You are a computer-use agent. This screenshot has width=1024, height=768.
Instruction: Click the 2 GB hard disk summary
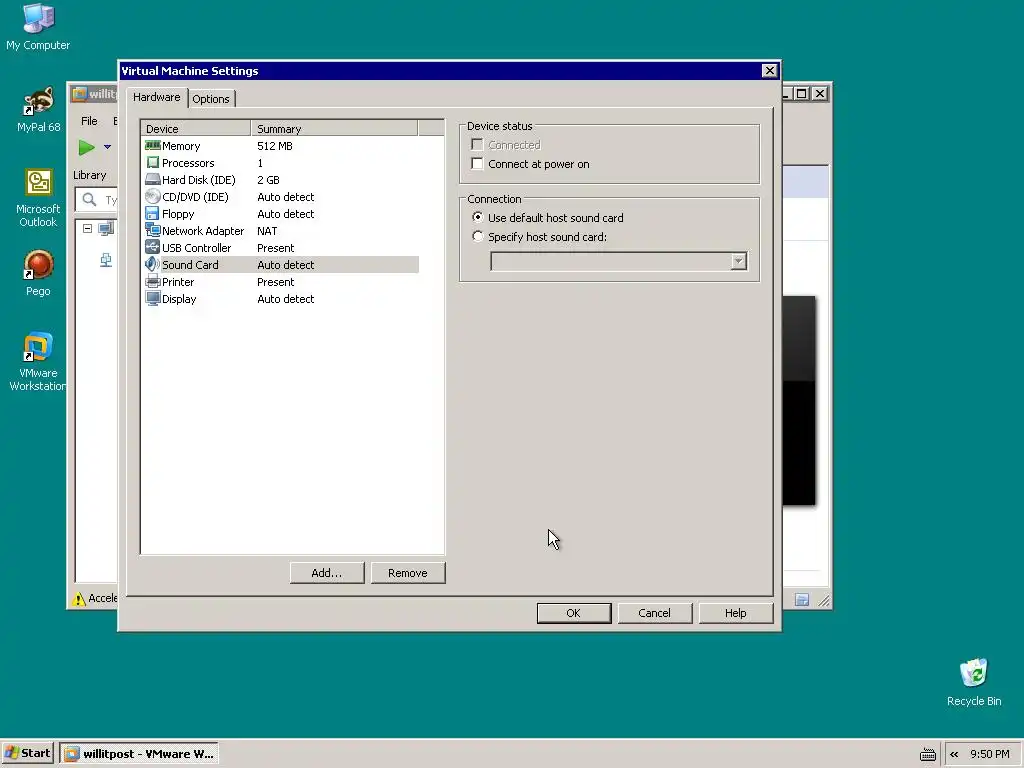(268, 180)
